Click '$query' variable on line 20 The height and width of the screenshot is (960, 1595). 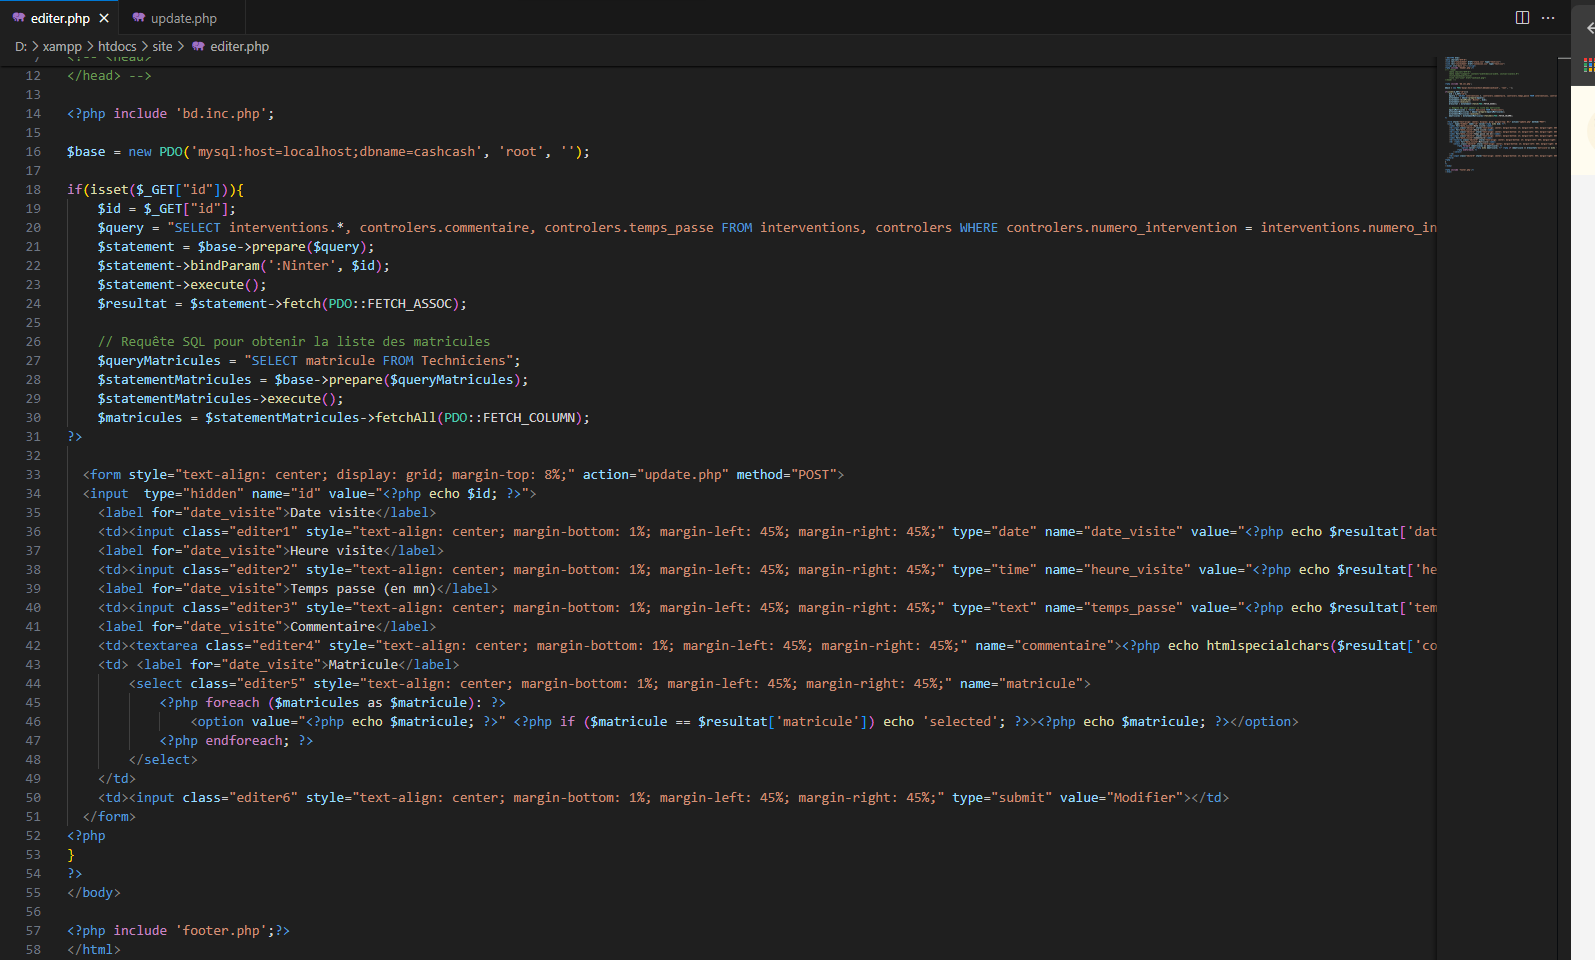[x=121, y=227]
